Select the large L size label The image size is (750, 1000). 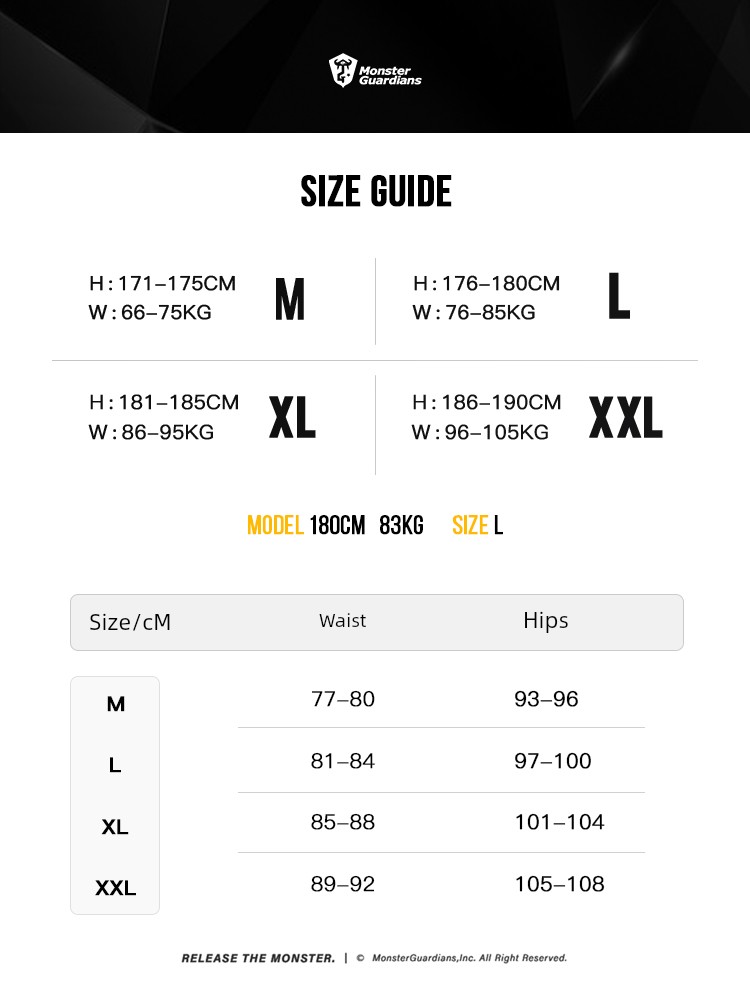[x=619, y=297]
